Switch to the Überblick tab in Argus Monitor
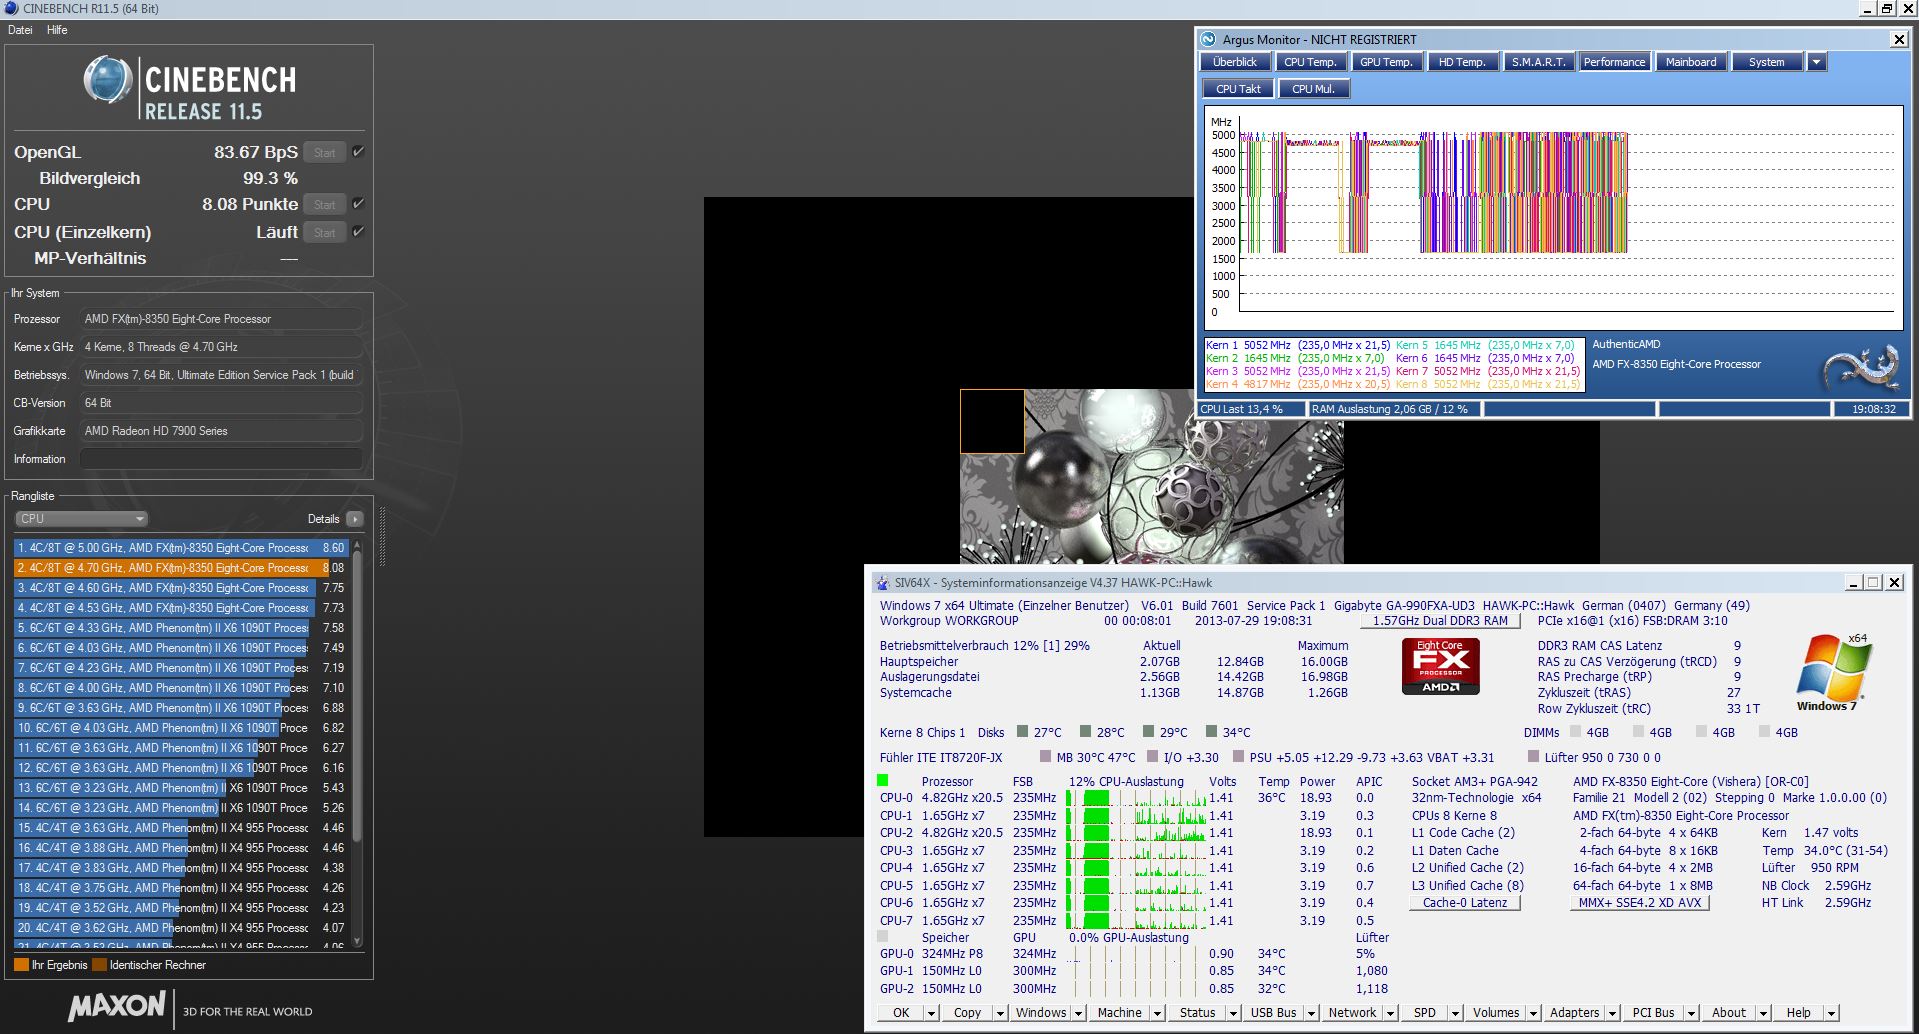Viewport: 1919px width, 1034px height. pyautogui.click(x=1235, y=62)
